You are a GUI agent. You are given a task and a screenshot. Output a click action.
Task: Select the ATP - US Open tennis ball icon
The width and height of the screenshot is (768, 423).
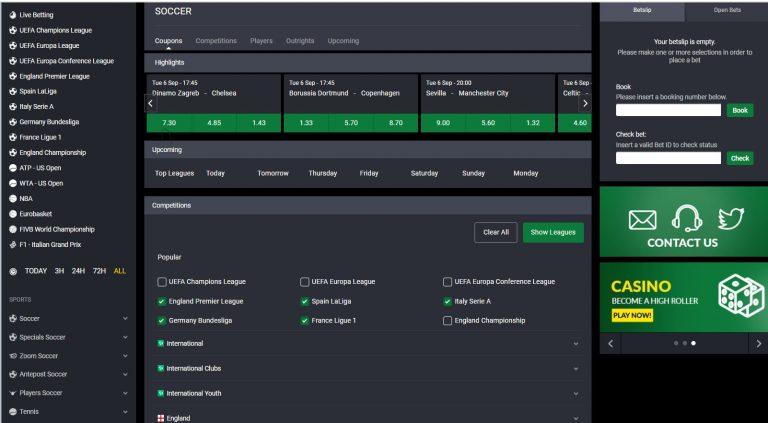[x=13, y=167]
